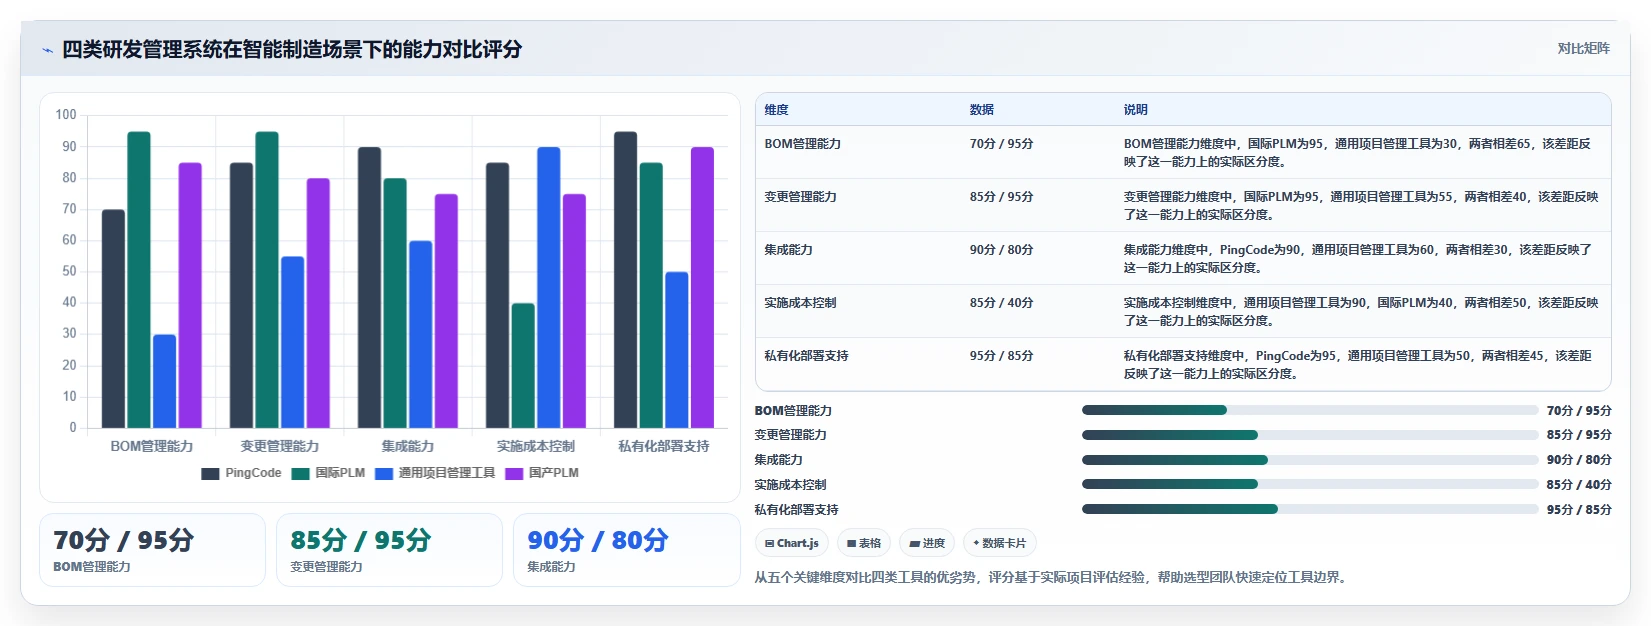Click the 变更管理能力 progress bar
Image resolution: width=1651 pixels, height=626 pixels.
click(x=1310, y=435)
